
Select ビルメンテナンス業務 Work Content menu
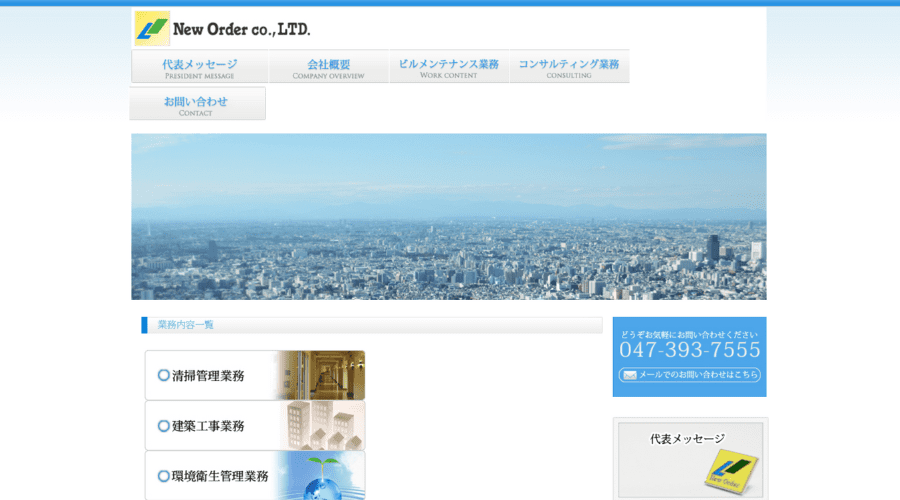(x=449, y=67)
